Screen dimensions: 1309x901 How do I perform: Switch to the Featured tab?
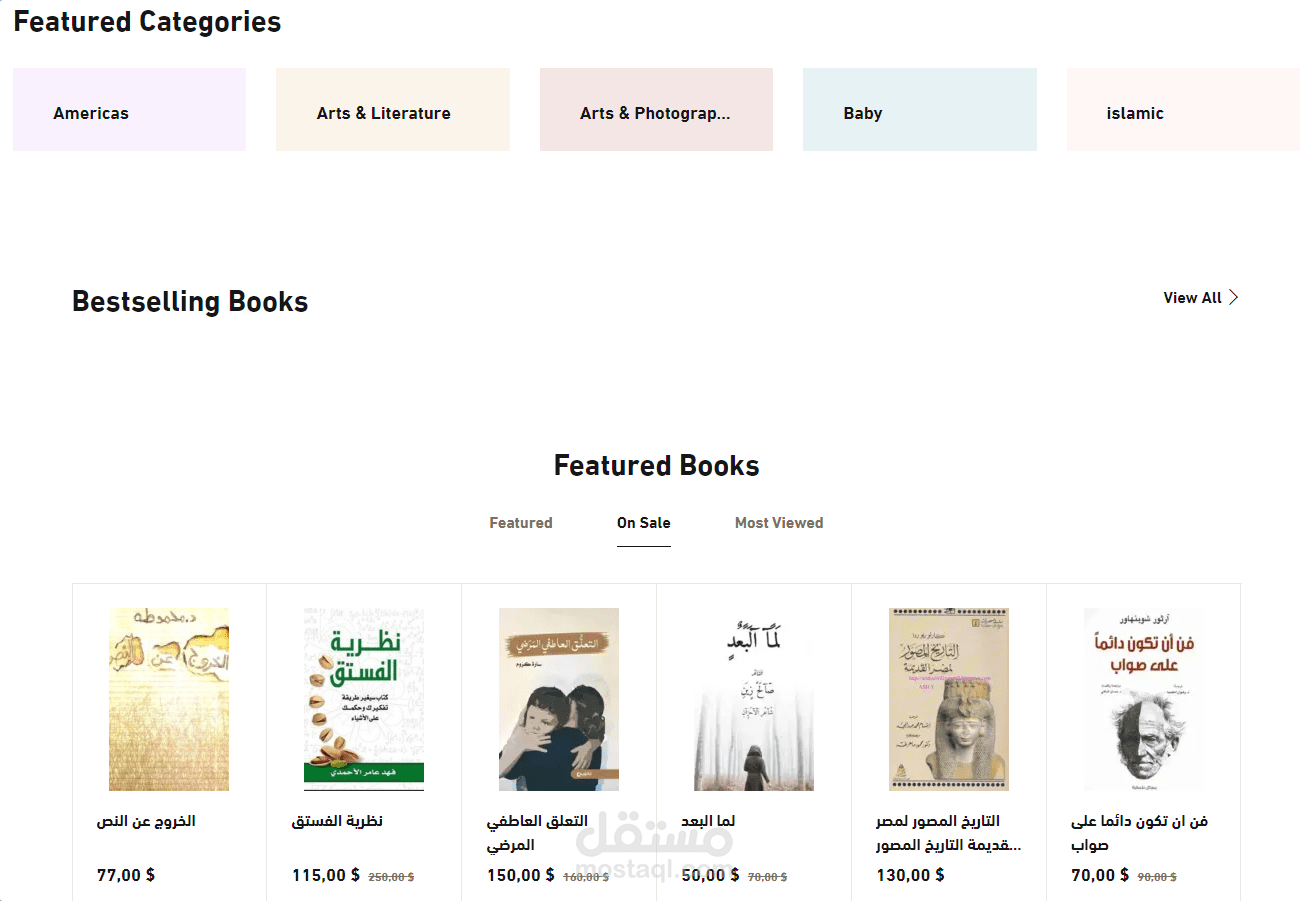(x=520, y=523)
